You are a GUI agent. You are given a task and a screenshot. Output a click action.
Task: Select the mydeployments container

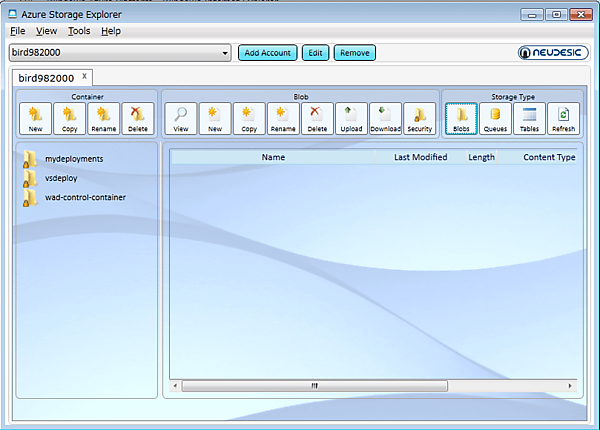(74, 159)
